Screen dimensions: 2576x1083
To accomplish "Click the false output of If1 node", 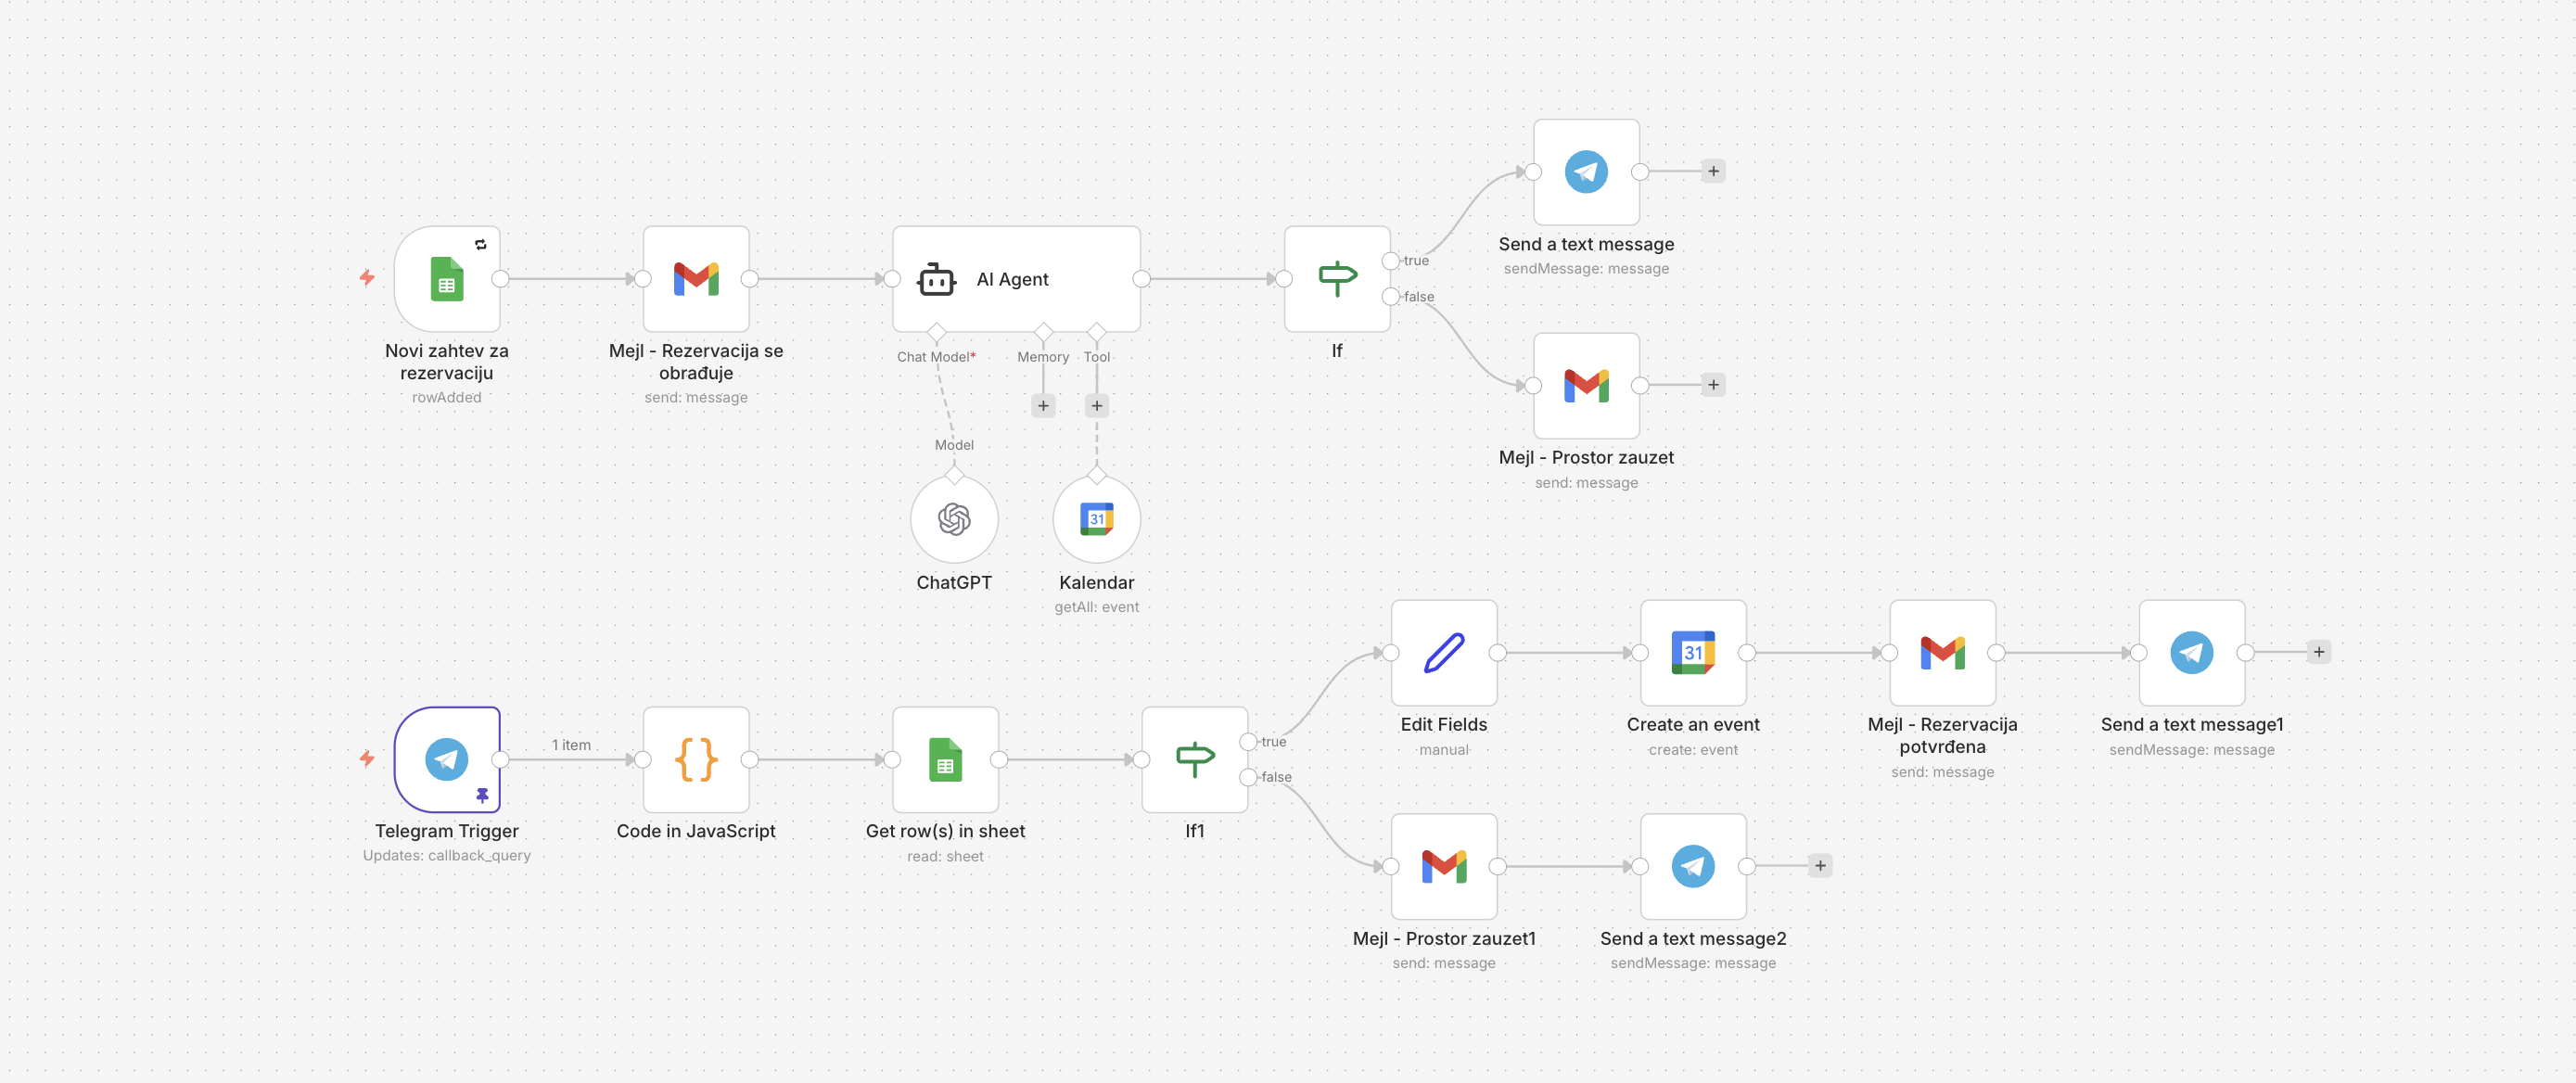I will [x=1248, y=777].
